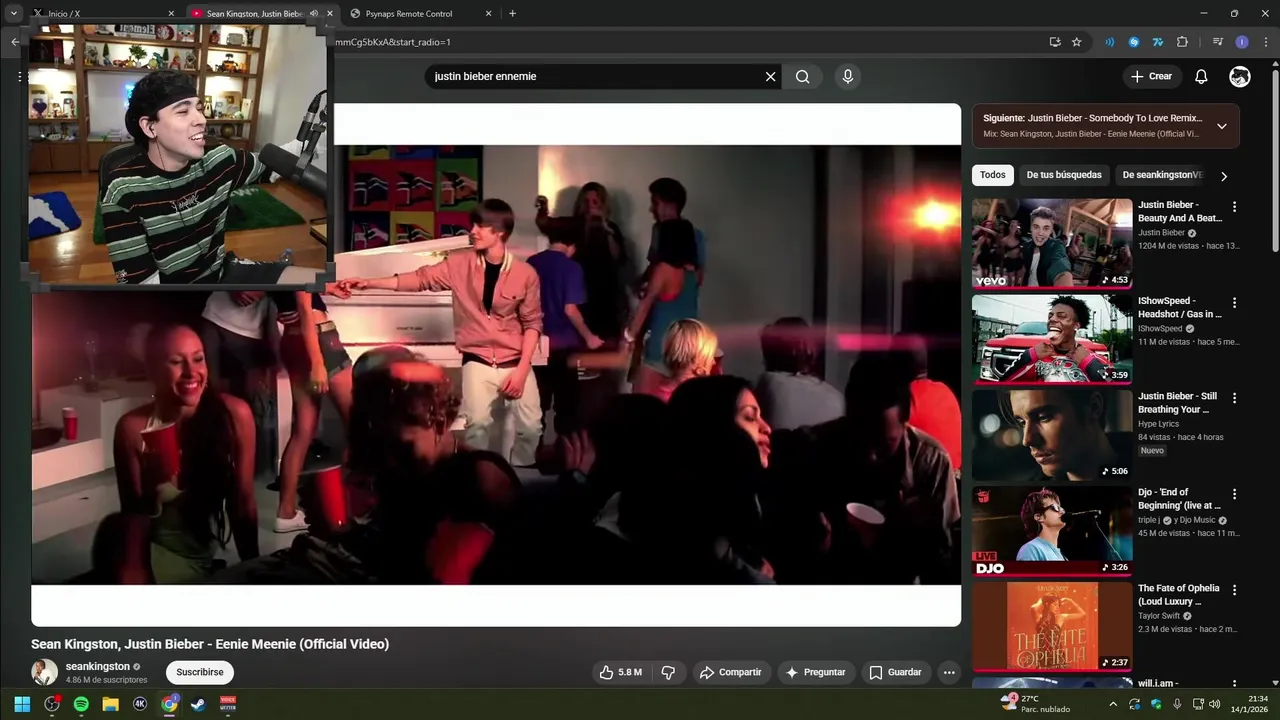Open Djo End of Beginning thumbnail
The image size is (1280, 720).
click(x=1052, y=531)
